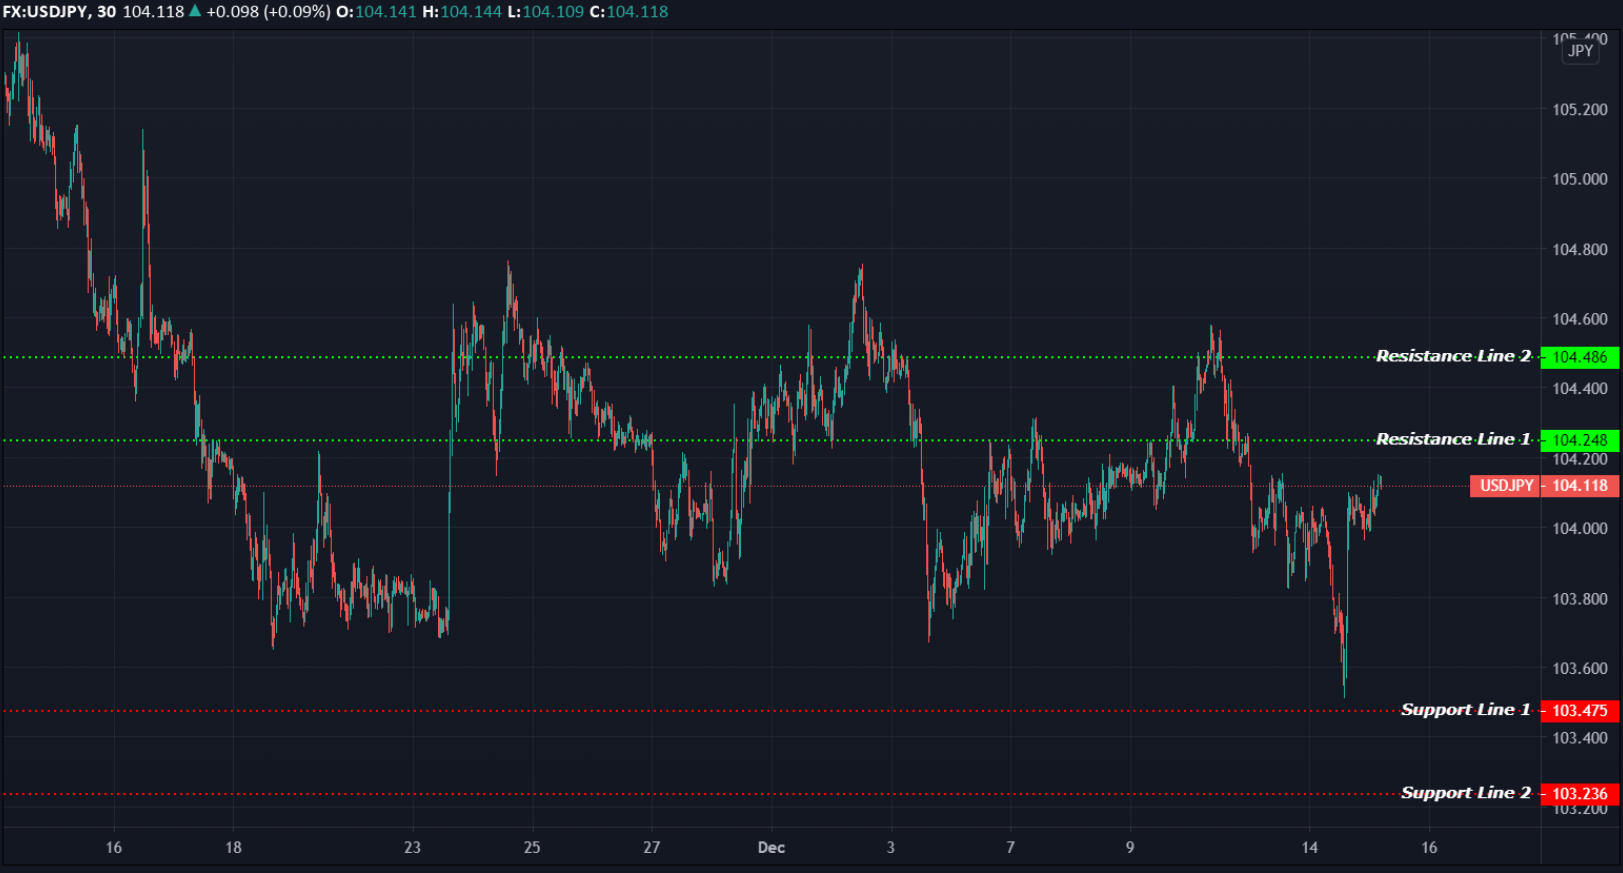Click the 105.000 price axis value
The image size is (1623, 873).
coord(1580,179)
